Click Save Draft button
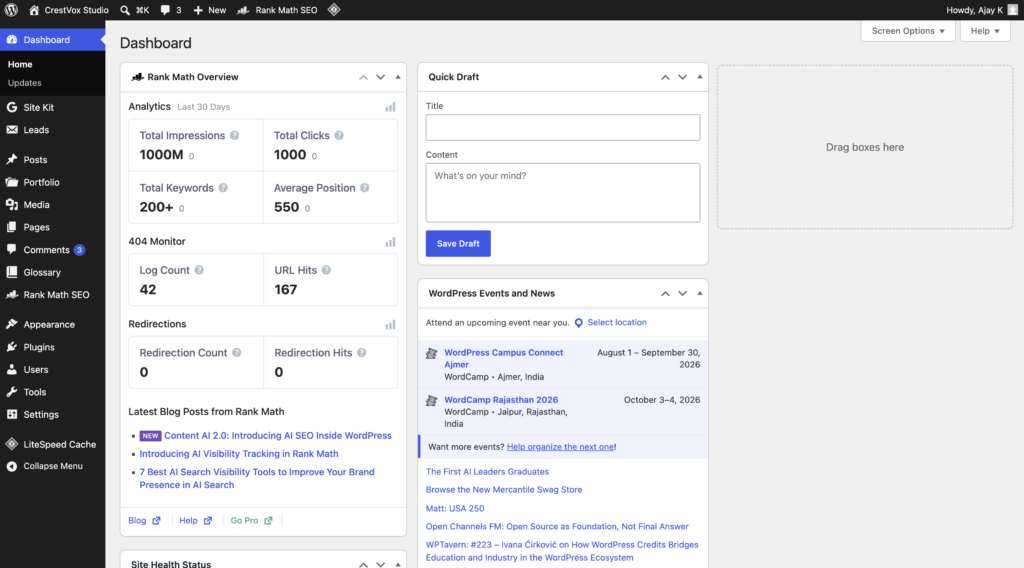Image resolution: width=1024 pixels, height=568 pixels. pos(458,244)
